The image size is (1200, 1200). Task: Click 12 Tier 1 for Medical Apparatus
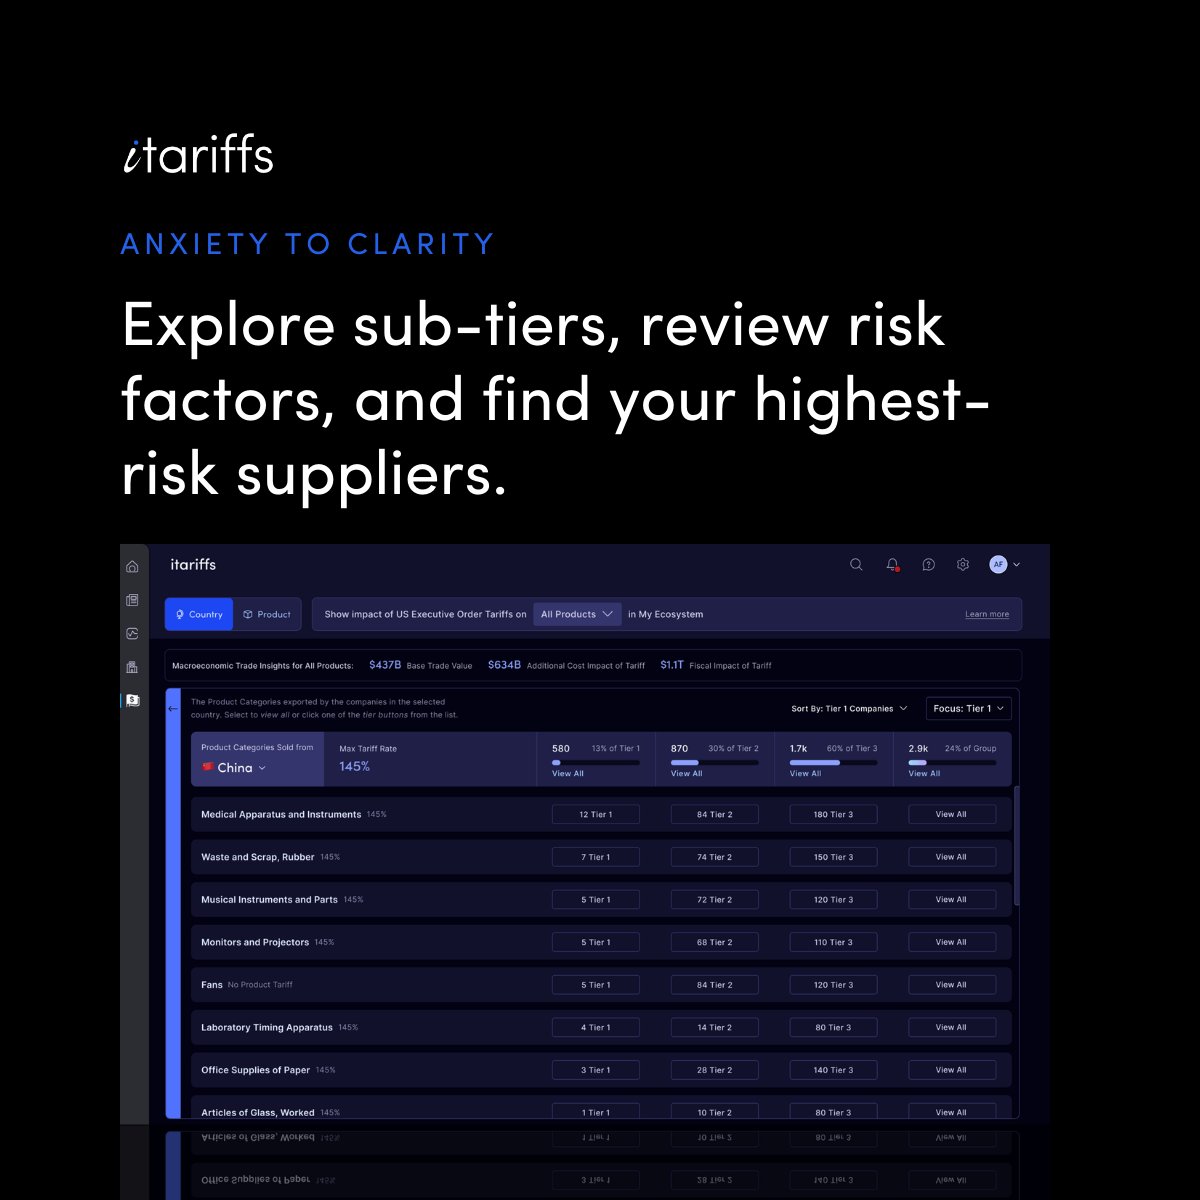(x=596, y=814)
